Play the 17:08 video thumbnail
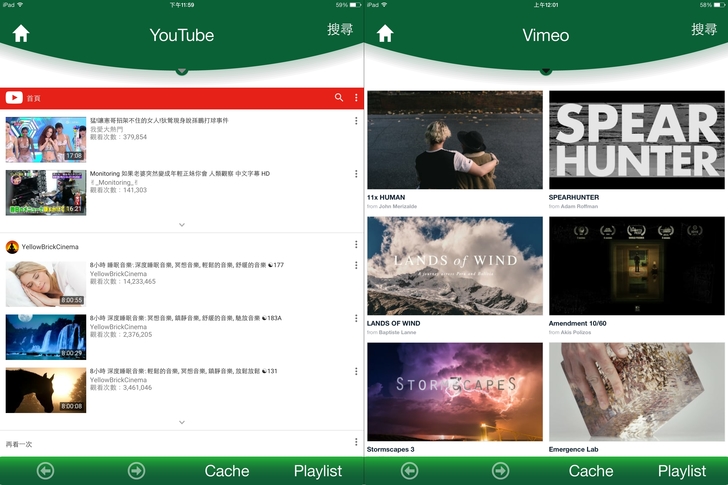The image size is (728, 485). click(46, 139)
